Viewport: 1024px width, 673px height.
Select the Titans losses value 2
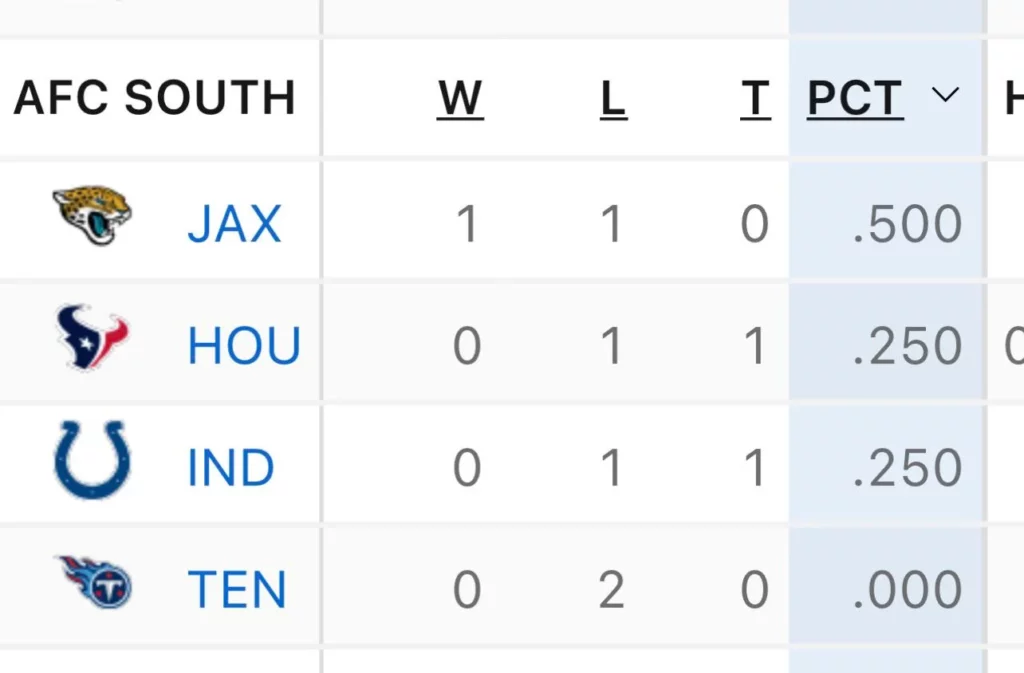pos(611,589)
